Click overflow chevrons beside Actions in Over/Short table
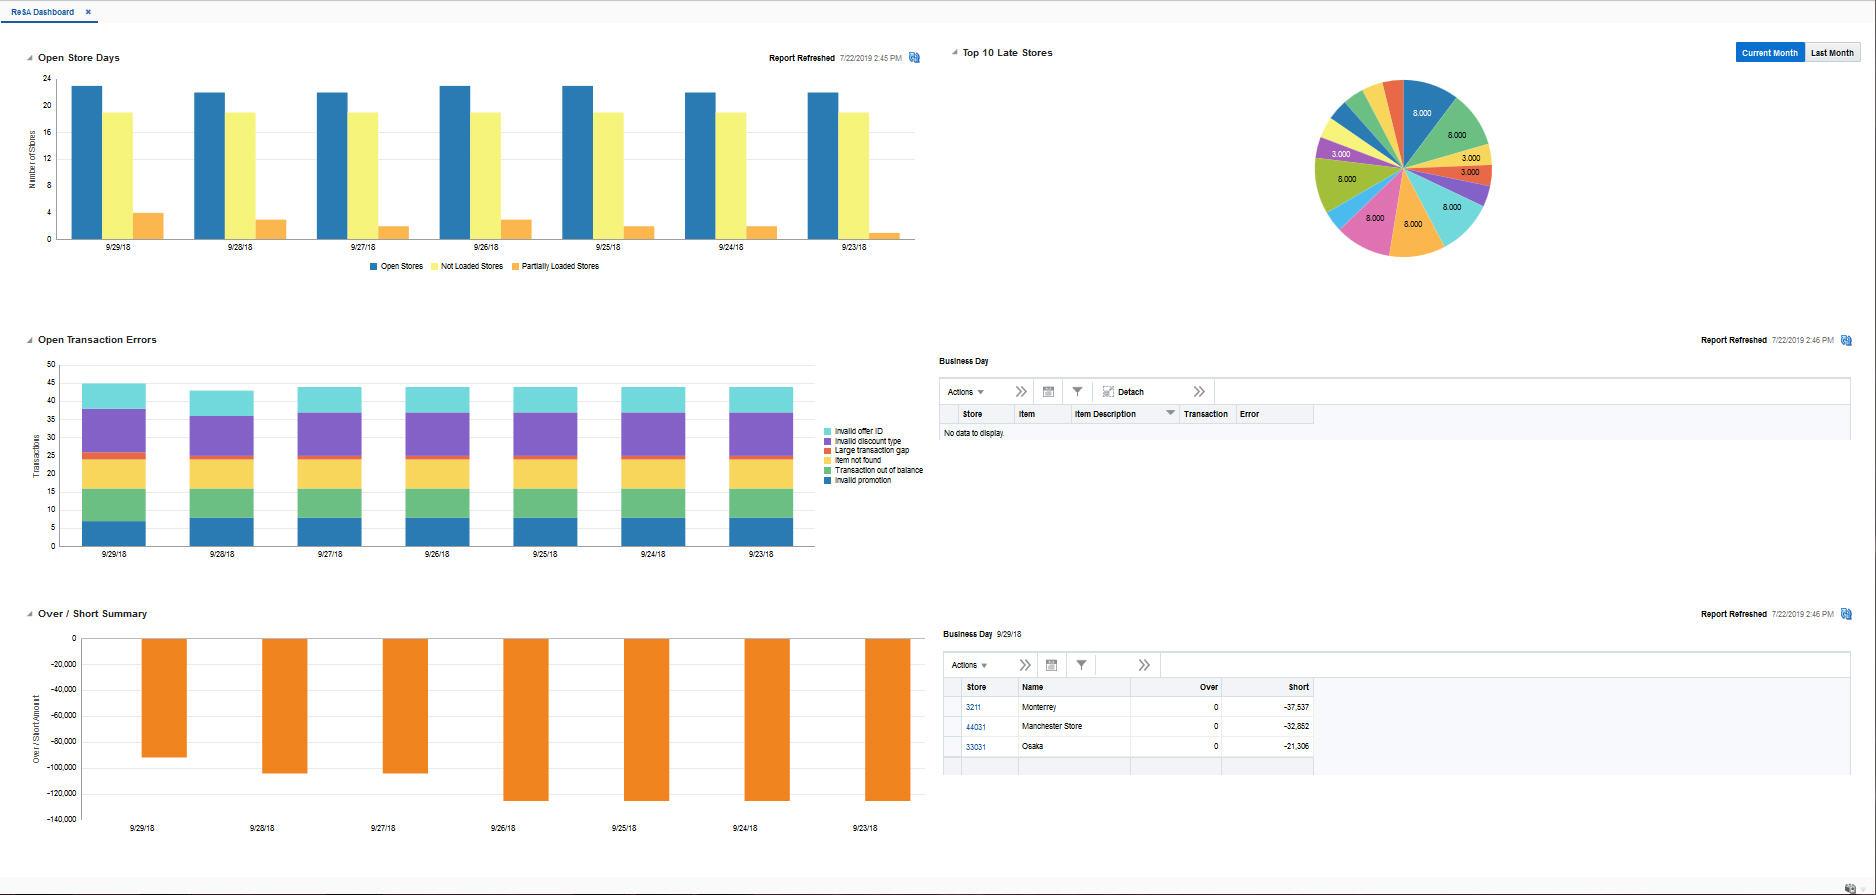1876x895 pixels. [x=1024, y=665]
